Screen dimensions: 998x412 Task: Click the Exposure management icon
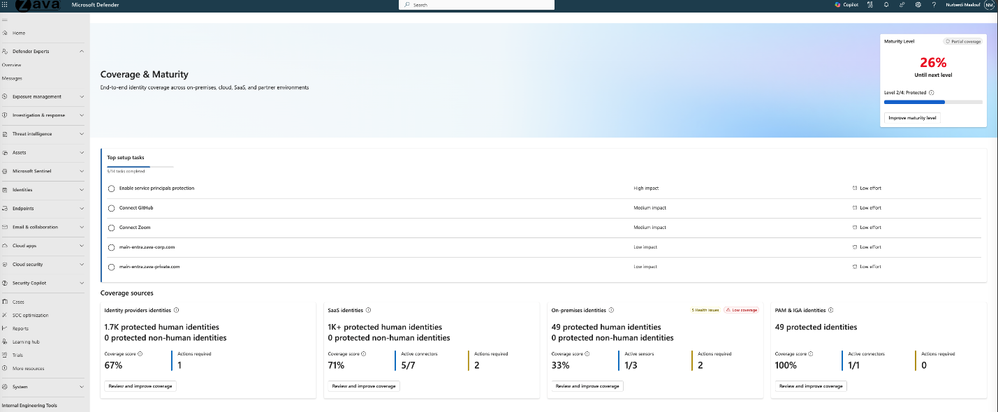click(x=5, y=97)
